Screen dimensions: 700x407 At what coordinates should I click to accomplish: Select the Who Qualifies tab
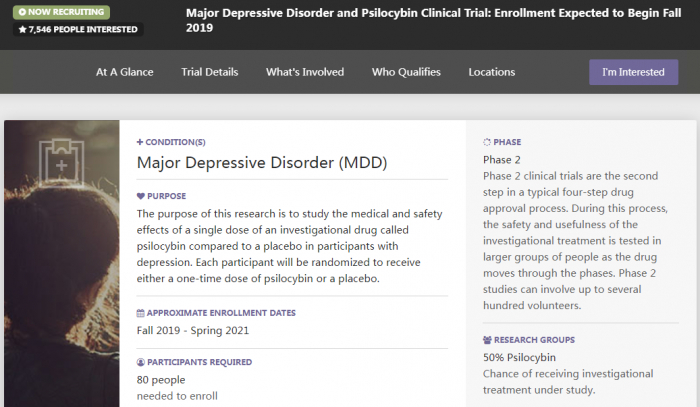[x=406, y=72]
